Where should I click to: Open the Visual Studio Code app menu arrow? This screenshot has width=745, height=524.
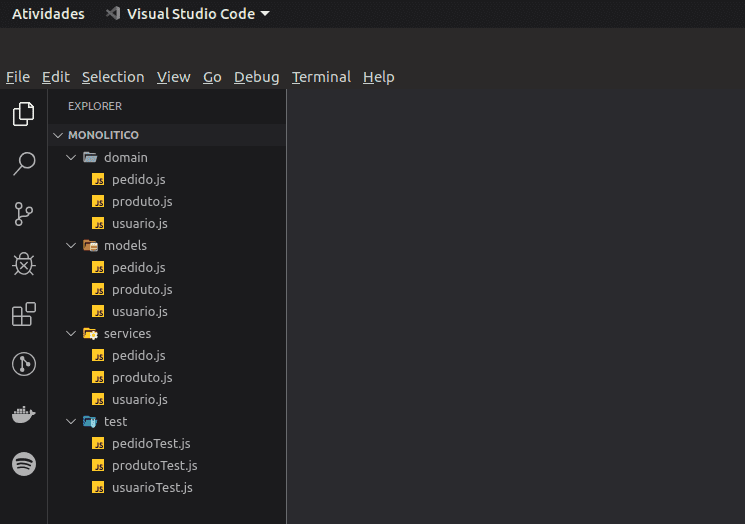[x=265, y=14]
